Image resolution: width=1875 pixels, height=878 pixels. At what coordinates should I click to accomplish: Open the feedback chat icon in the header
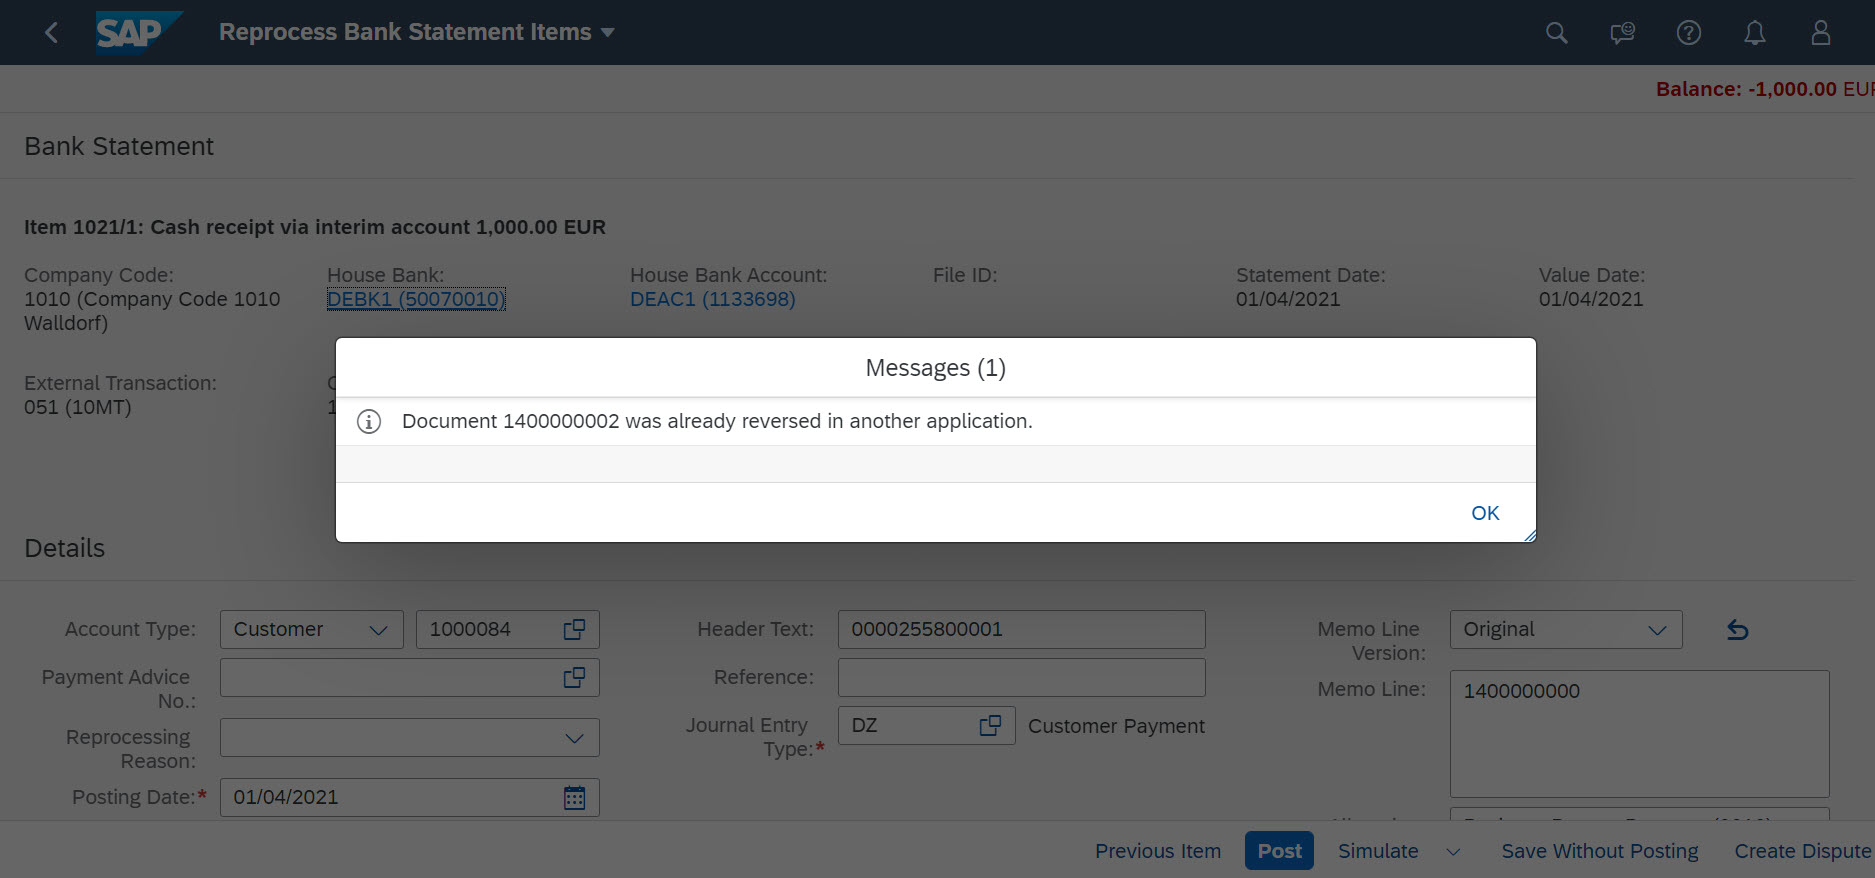[1622, 33]
